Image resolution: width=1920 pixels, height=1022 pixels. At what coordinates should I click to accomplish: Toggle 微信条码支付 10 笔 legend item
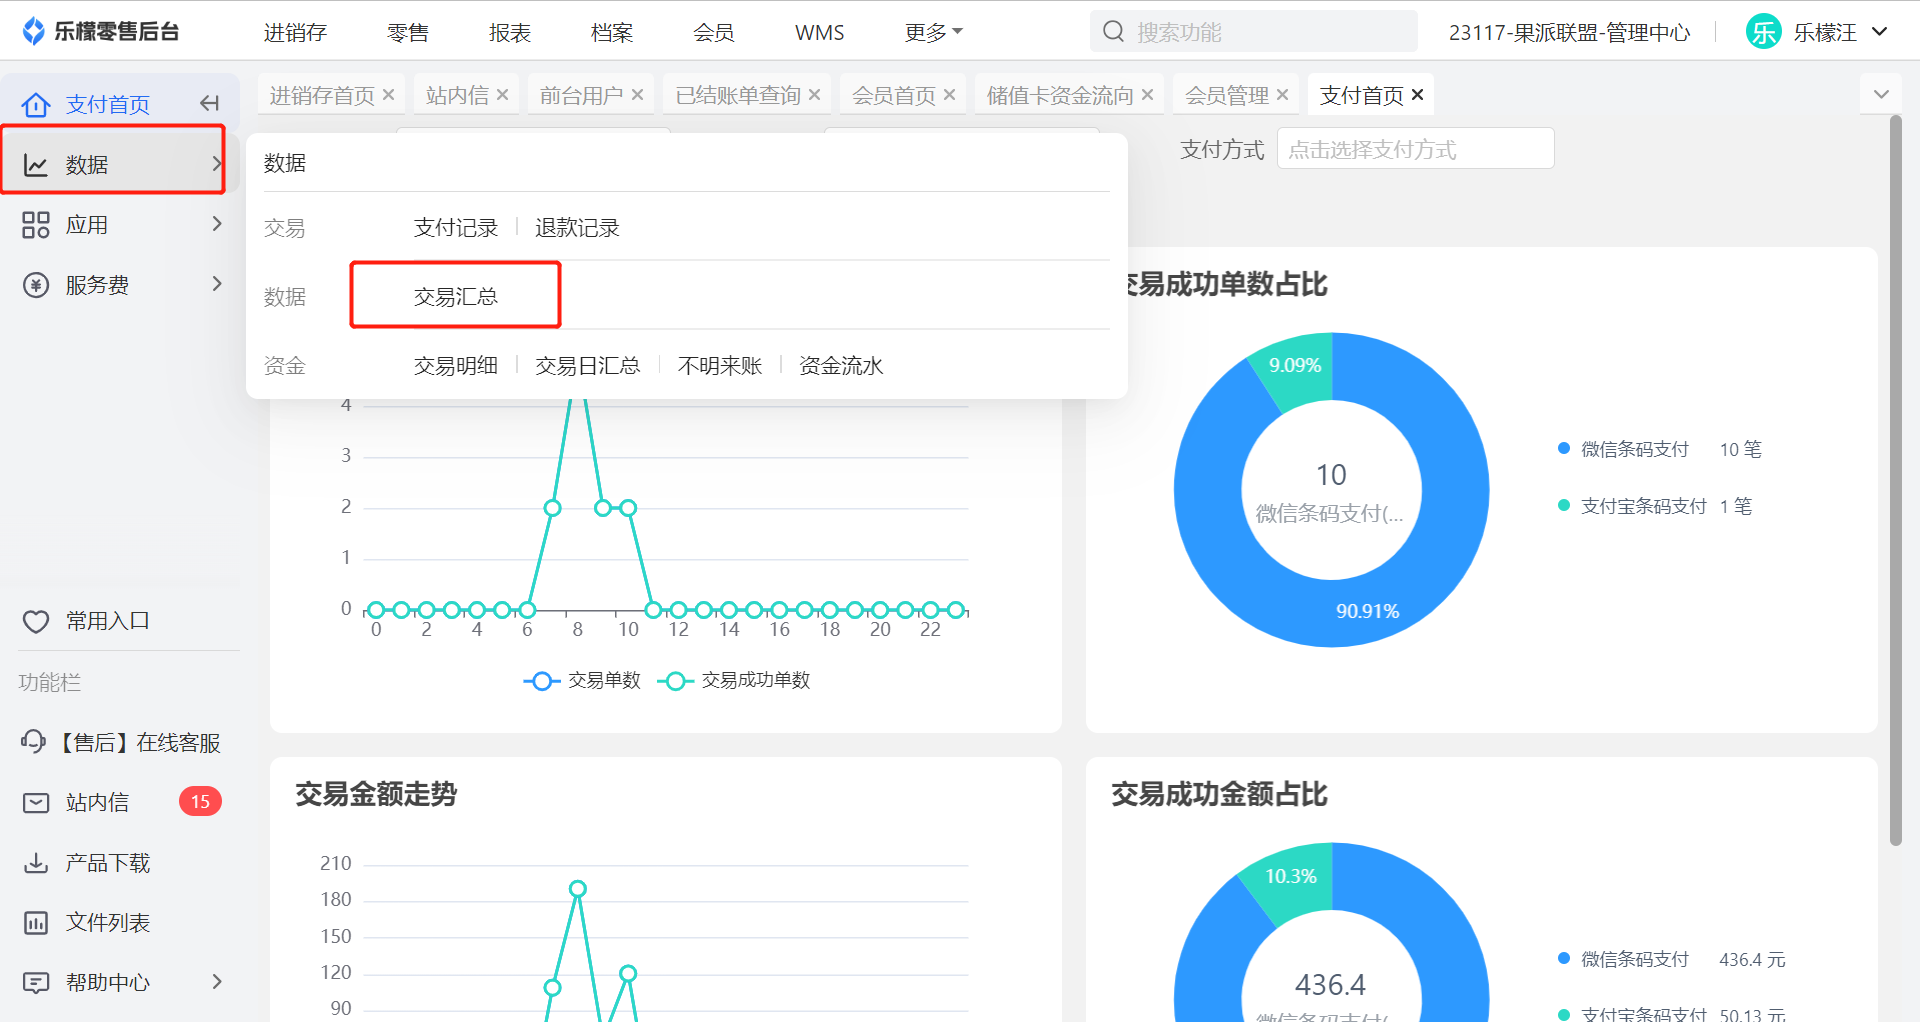[x=1659, y=449]
